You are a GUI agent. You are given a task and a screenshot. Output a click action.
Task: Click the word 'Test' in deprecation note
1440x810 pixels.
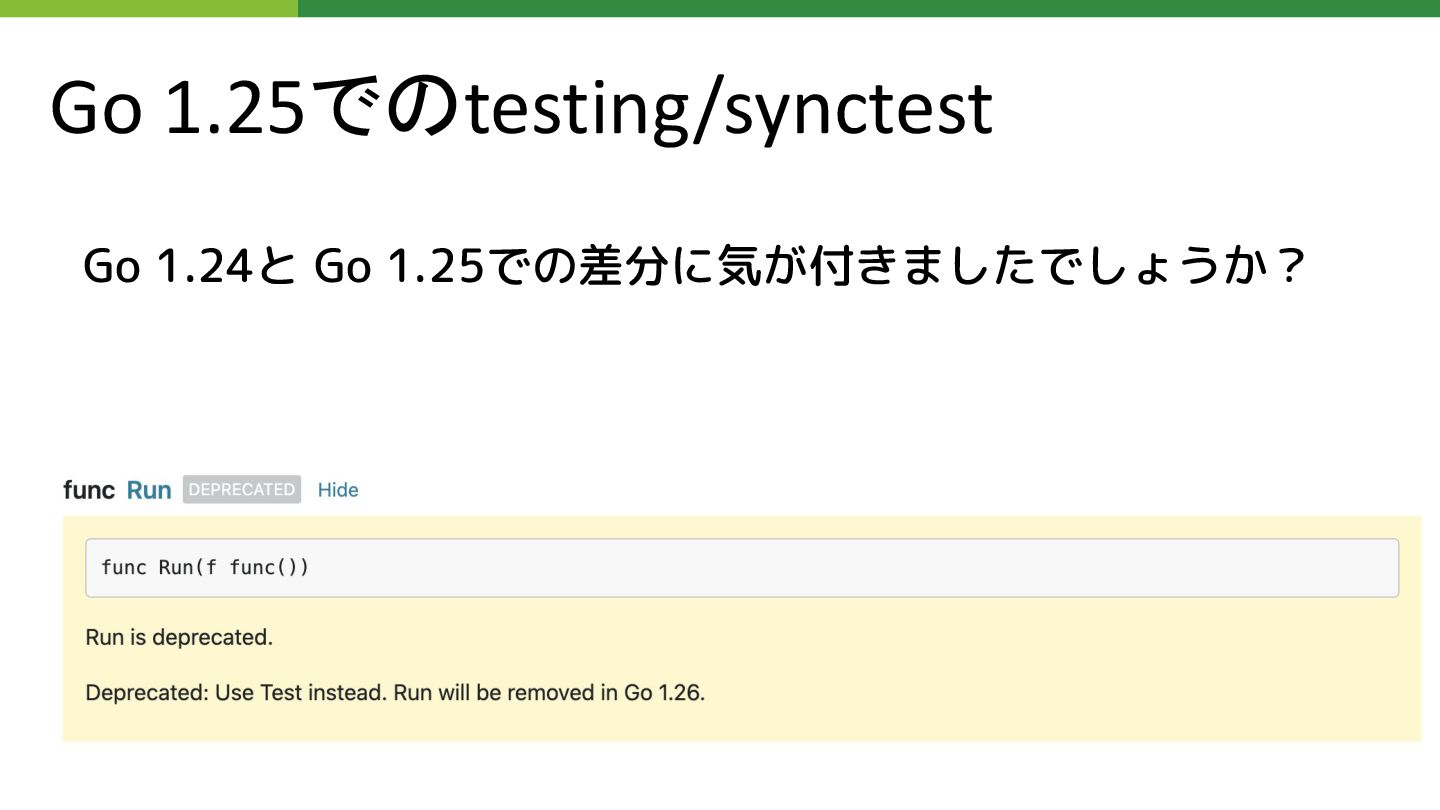281,692
